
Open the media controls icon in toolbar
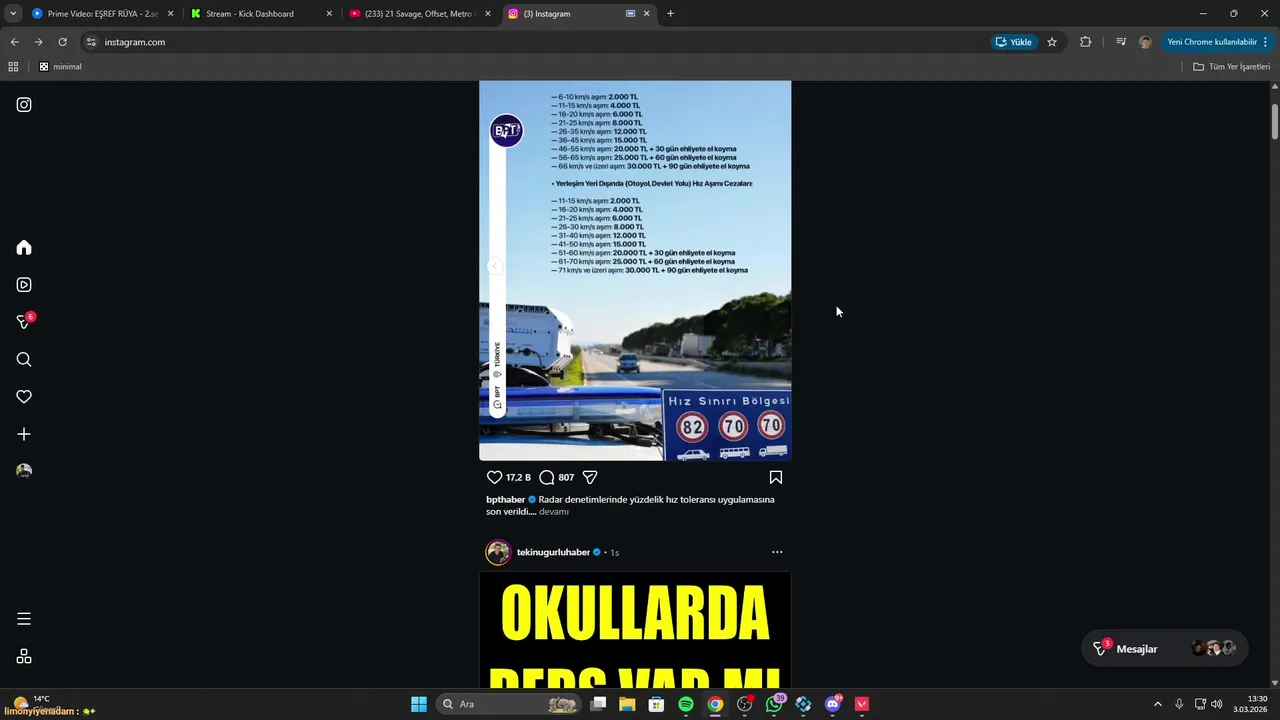pyautogui.click(x=1120, y=42)
